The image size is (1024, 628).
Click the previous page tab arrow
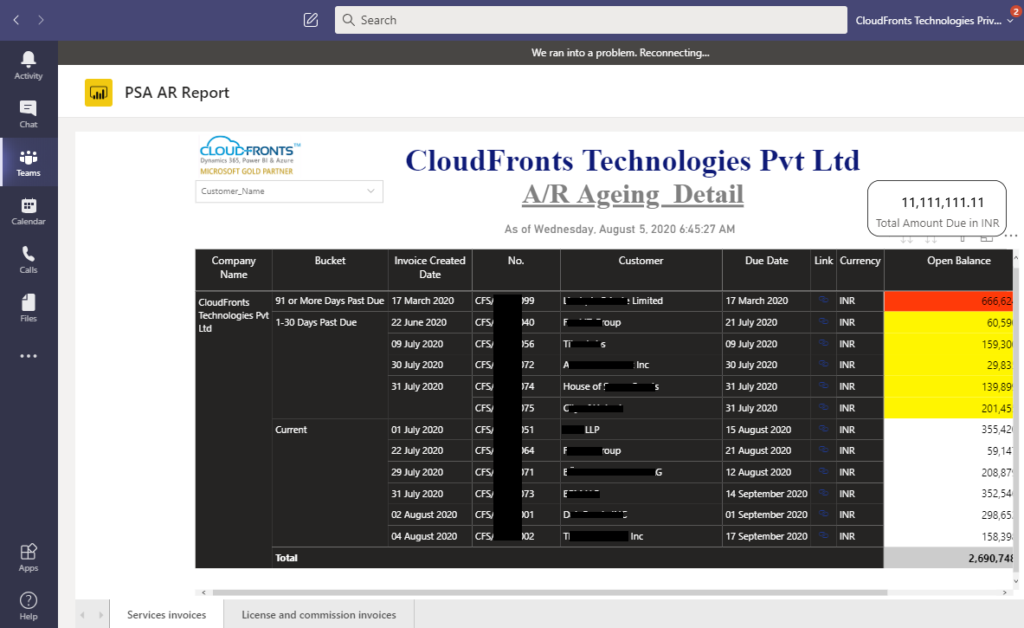tap(82, 615)
